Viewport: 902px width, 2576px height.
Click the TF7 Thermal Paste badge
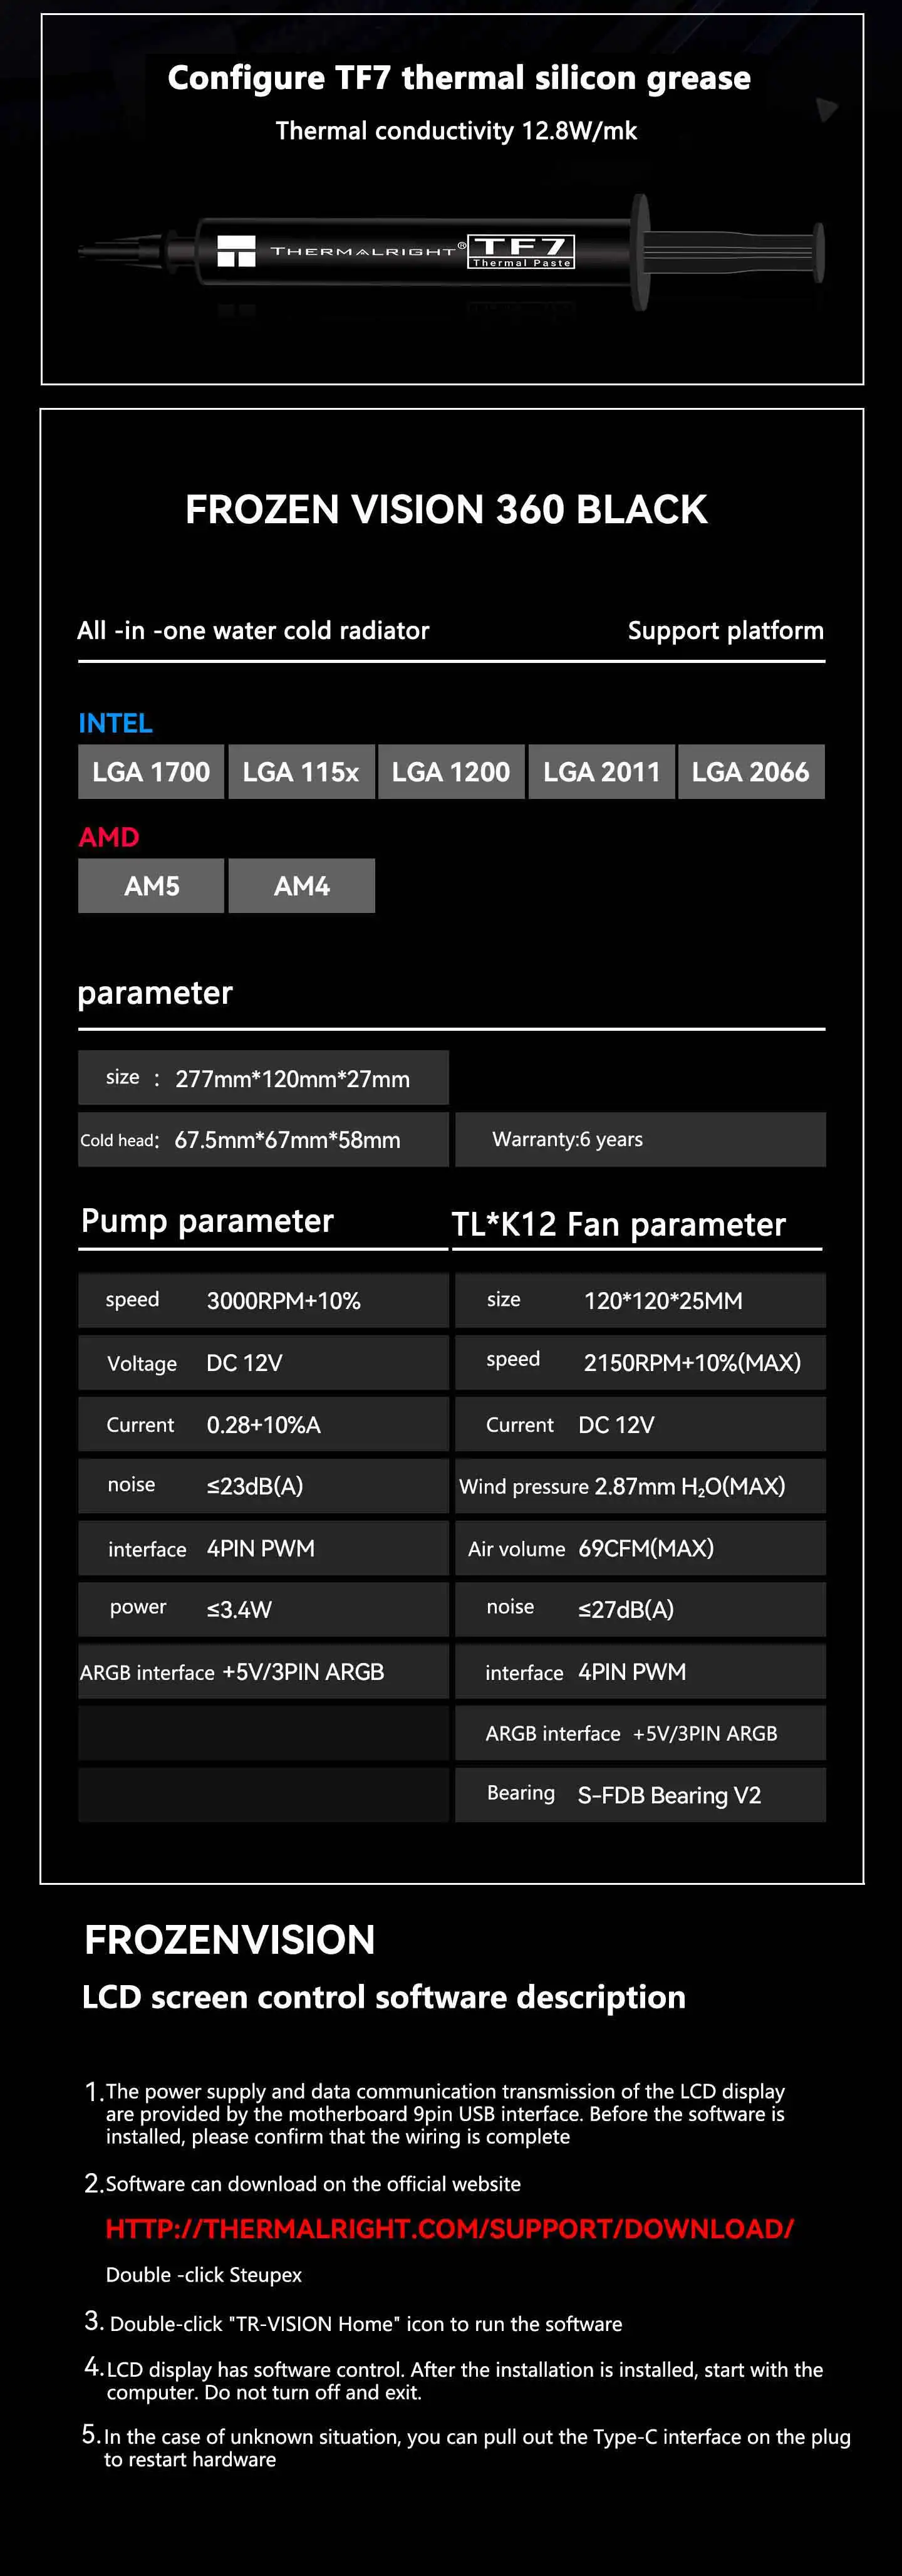pos(521,251)
